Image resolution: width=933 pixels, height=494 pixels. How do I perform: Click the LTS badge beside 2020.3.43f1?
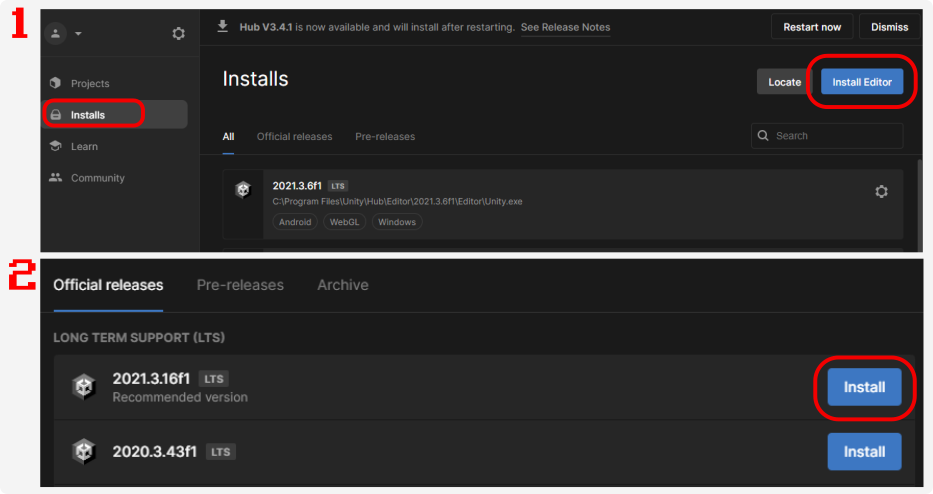point(221,452)
